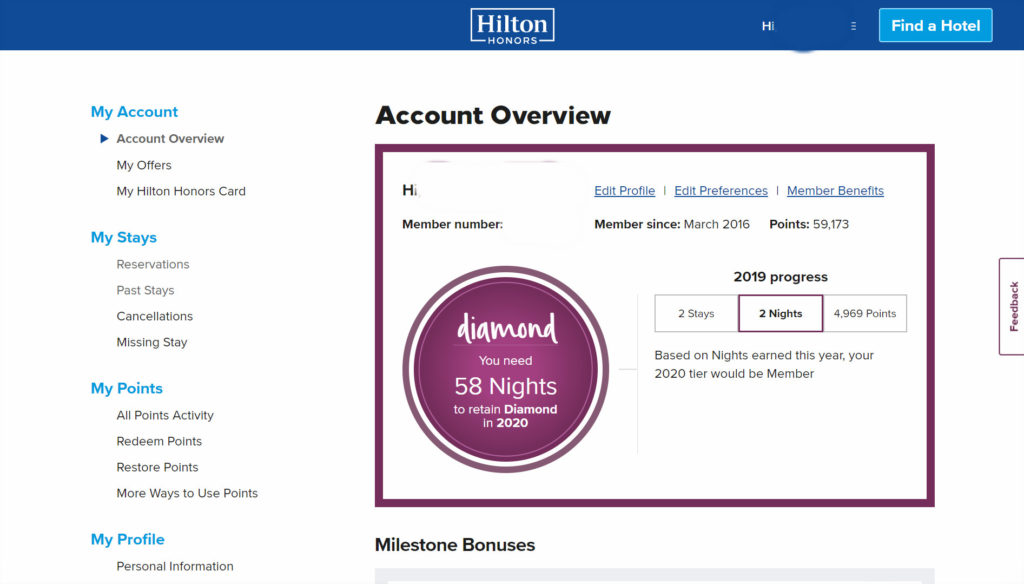The width and height of the screenshot is (1024, 584).
Task: Switch to the 4,969 Points tab
Action: tap(864, 313)
